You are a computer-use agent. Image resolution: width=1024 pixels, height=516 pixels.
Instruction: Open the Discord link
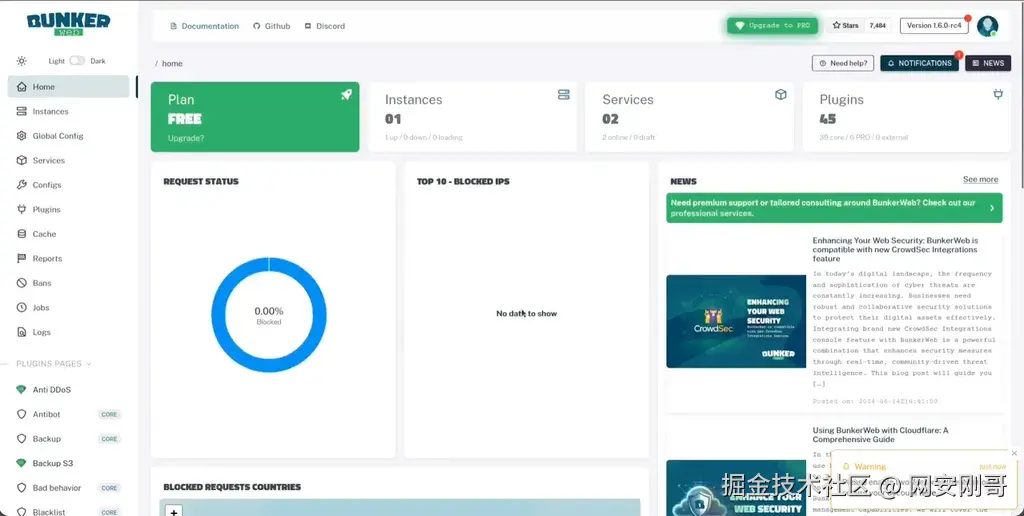coord(325,26)
